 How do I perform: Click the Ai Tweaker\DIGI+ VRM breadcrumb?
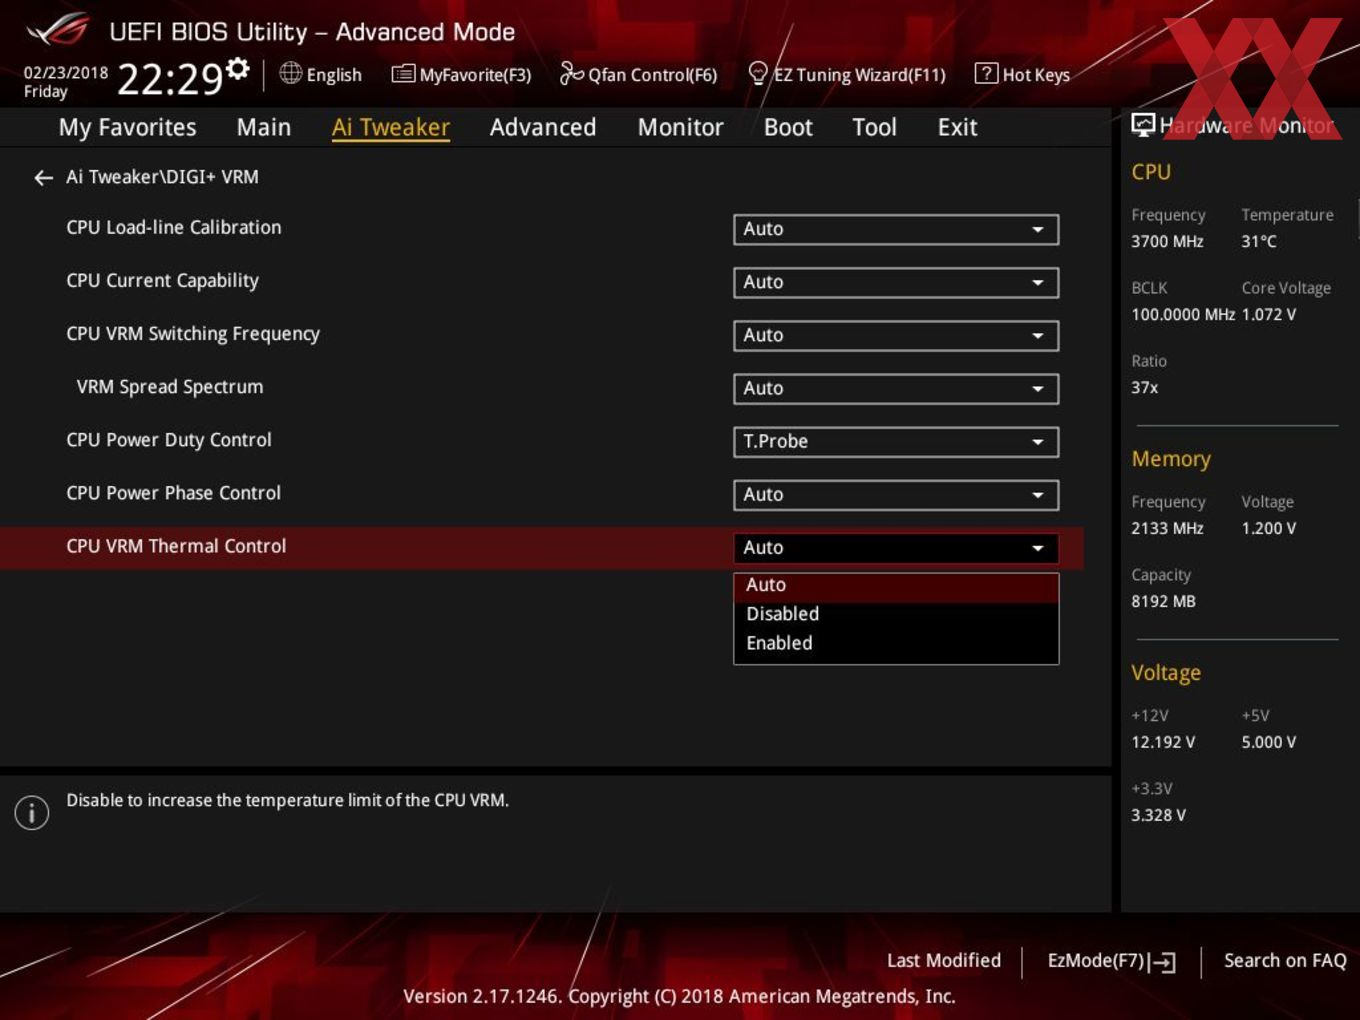162,177
